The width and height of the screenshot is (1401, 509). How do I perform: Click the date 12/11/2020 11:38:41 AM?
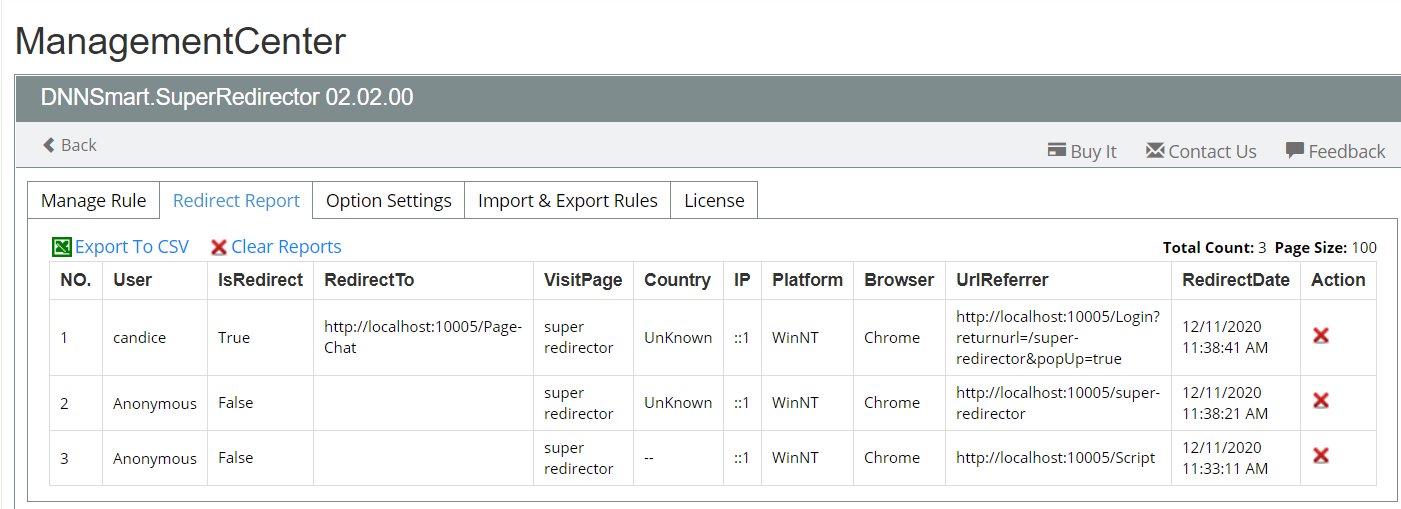tap(1225, 337)
